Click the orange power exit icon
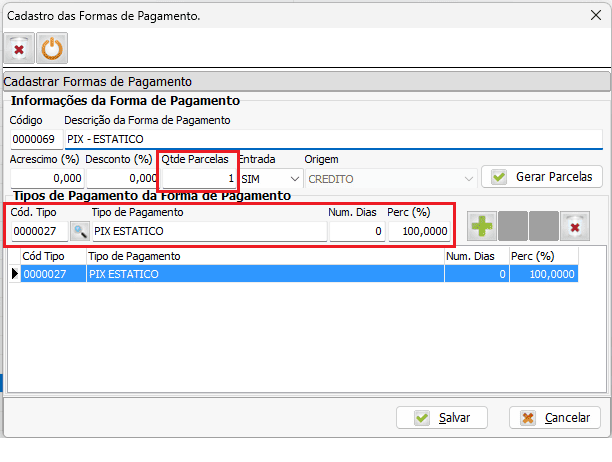612x462 pixels. click(x=52, y=48)
